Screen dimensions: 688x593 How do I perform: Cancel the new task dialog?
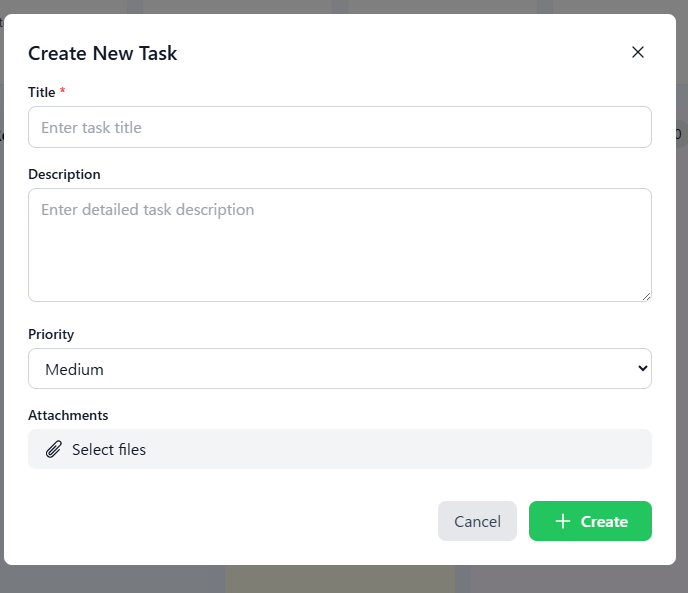pos(477,521)
